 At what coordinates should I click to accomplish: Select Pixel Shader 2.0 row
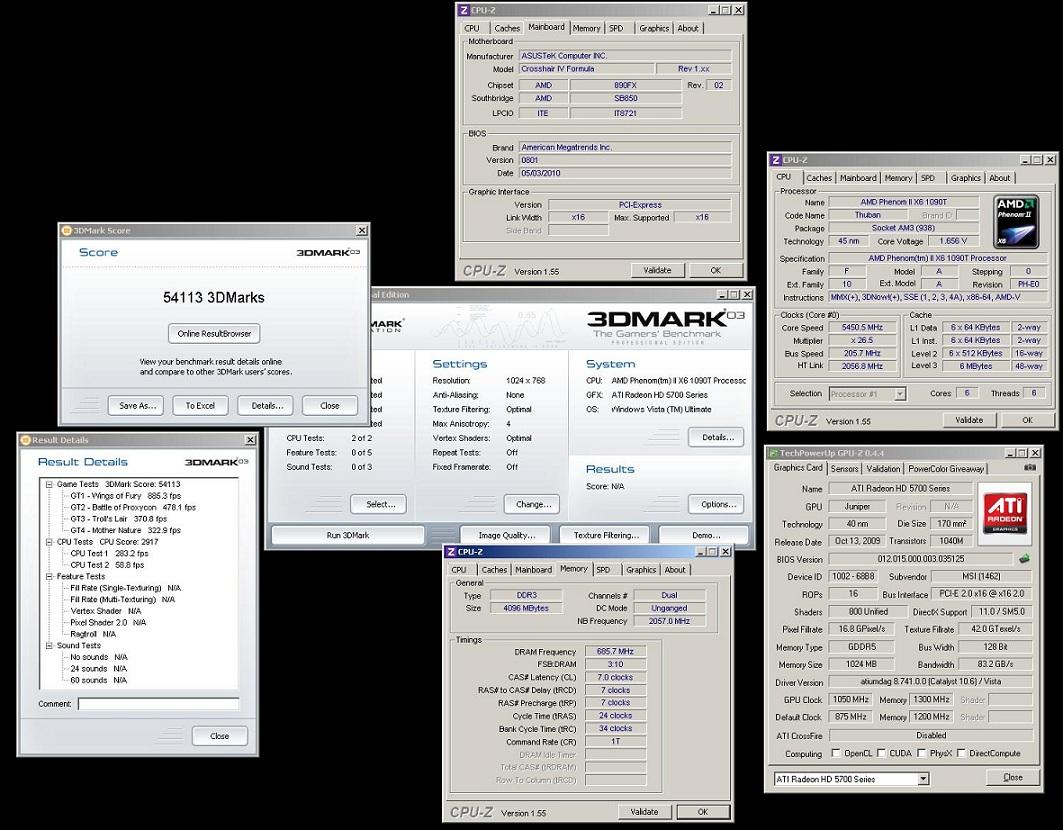coord(108,622)
